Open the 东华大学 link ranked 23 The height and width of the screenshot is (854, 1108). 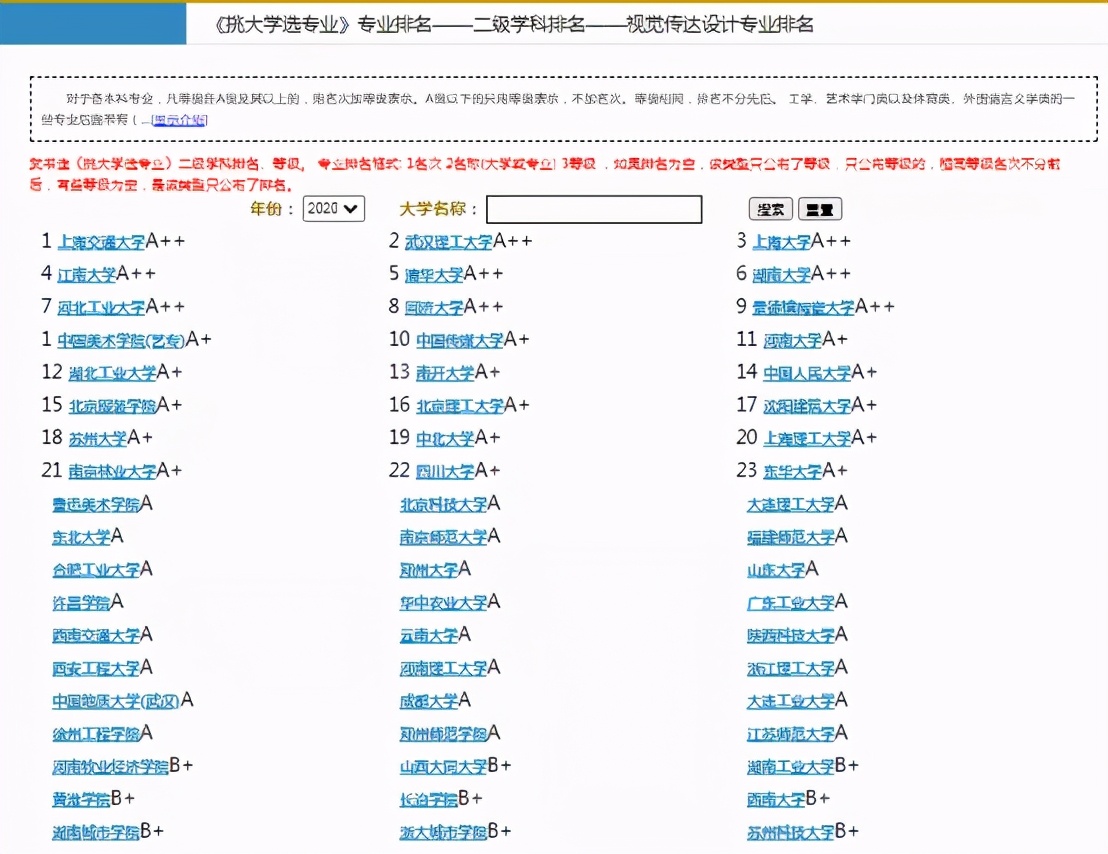(794, 470)
